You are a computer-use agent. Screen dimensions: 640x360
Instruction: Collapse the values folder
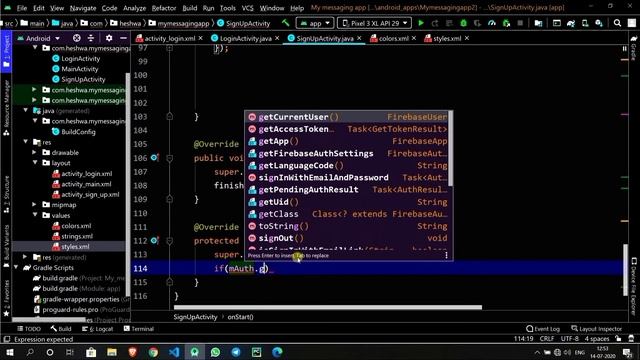[35, 215]
